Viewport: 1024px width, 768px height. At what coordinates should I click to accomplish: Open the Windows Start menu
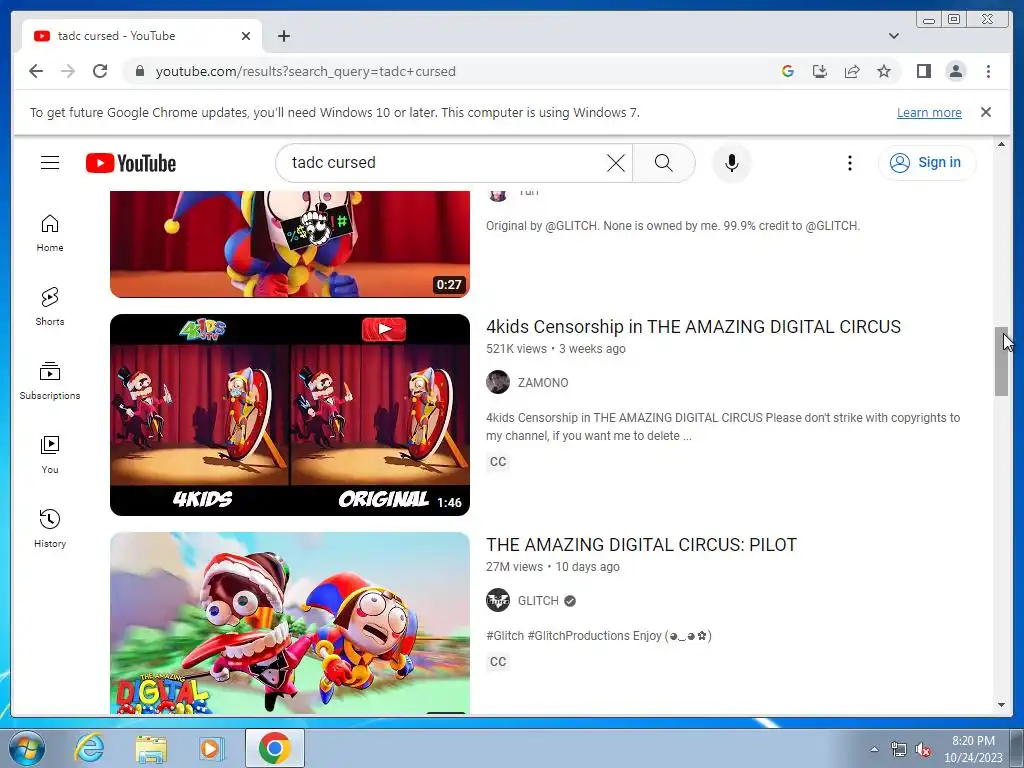(x=27, y=748)
